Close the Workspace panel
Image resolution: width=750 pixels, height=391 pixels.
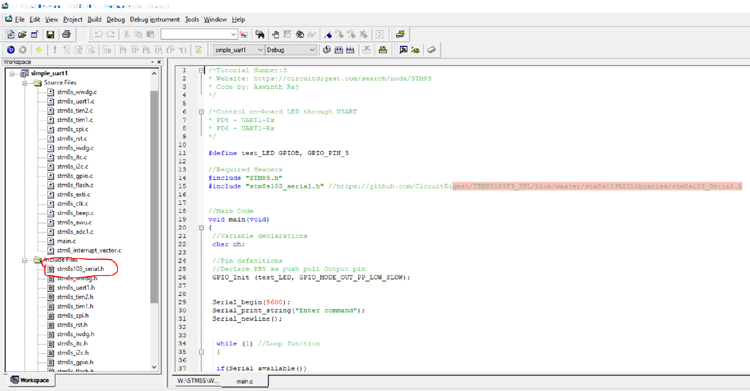tap(159, 62)
